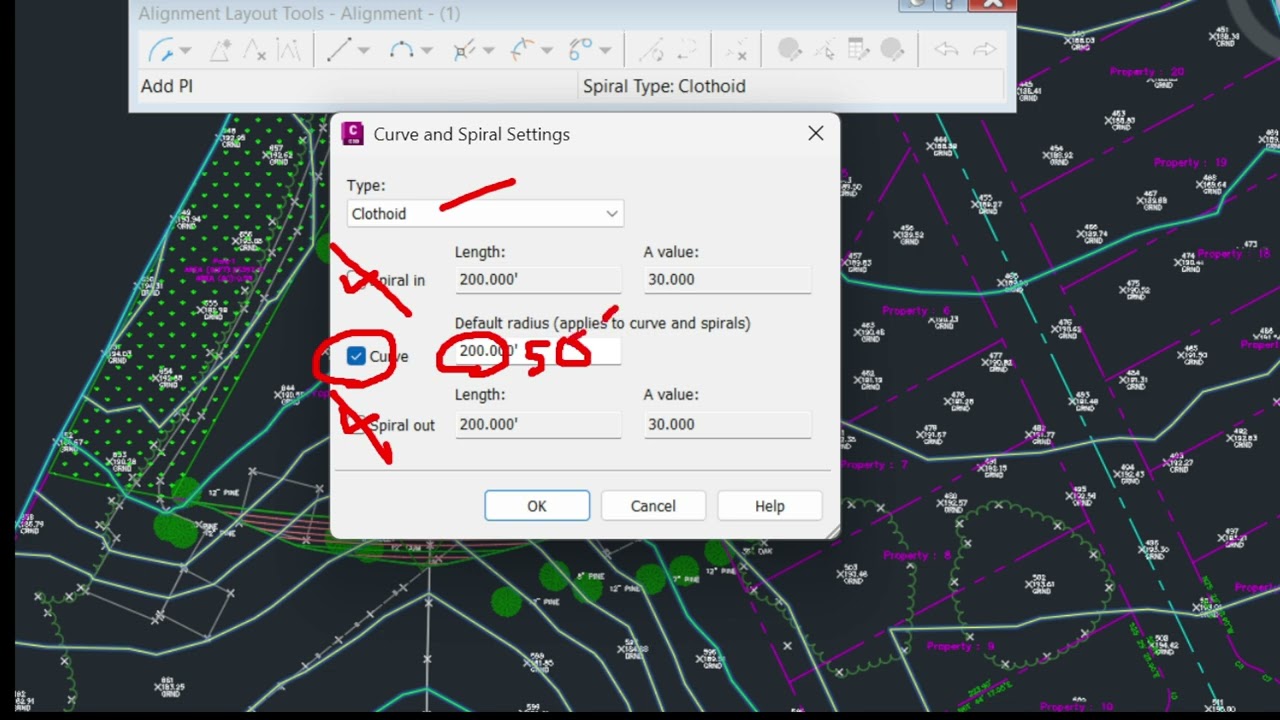
Task: Toggle the Spiral out checkbox
Action: pyautogui.click(x=356, y=425)
